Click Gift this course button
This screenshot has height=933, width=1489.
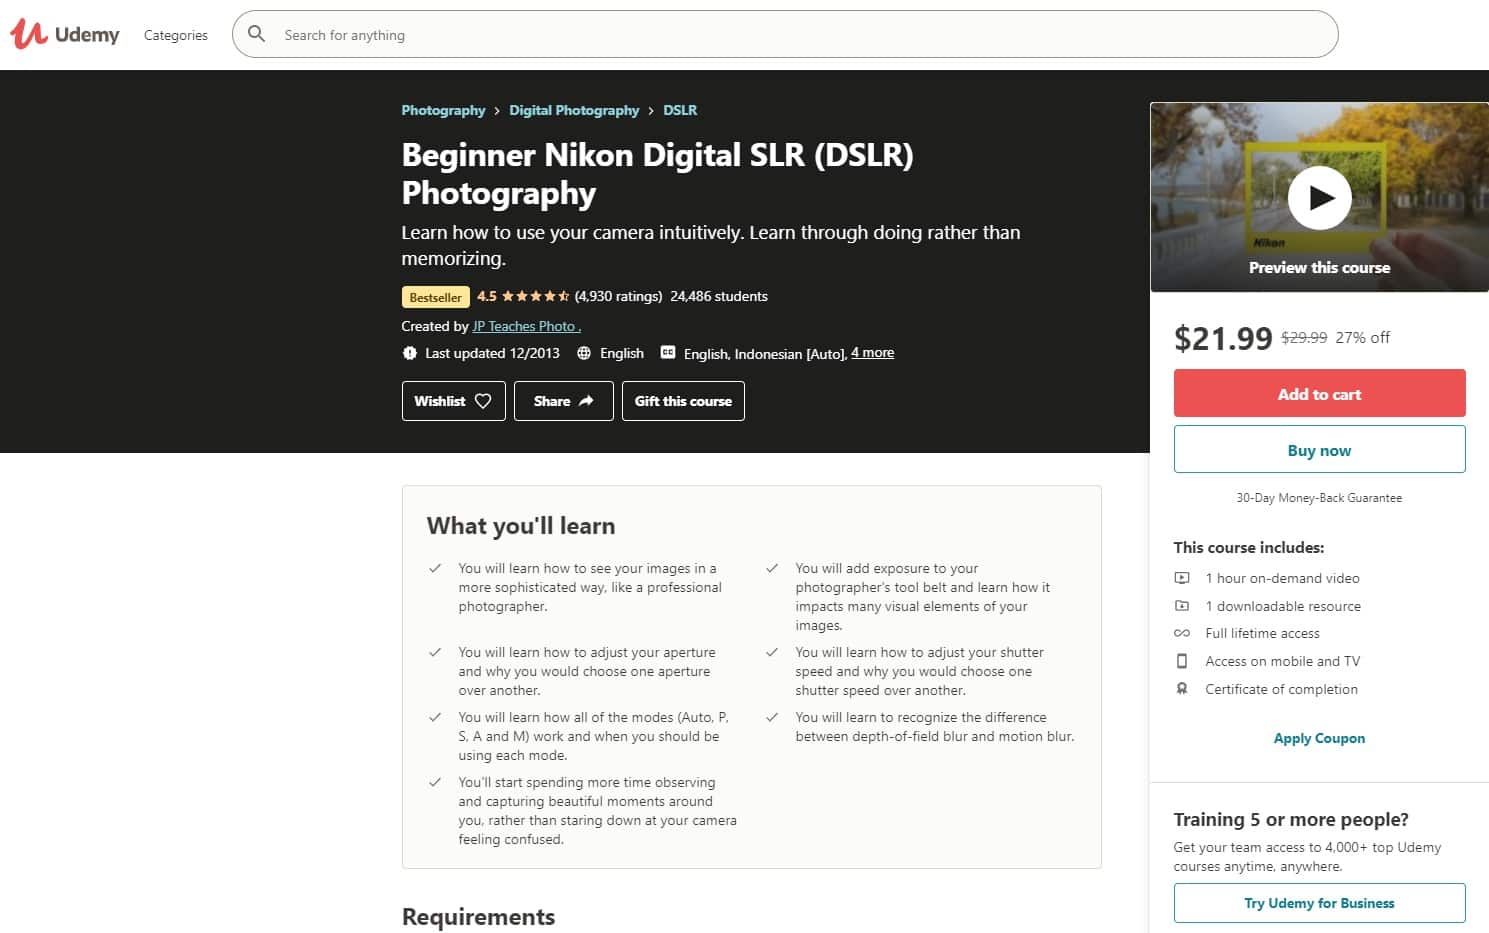tap(683, 401)
